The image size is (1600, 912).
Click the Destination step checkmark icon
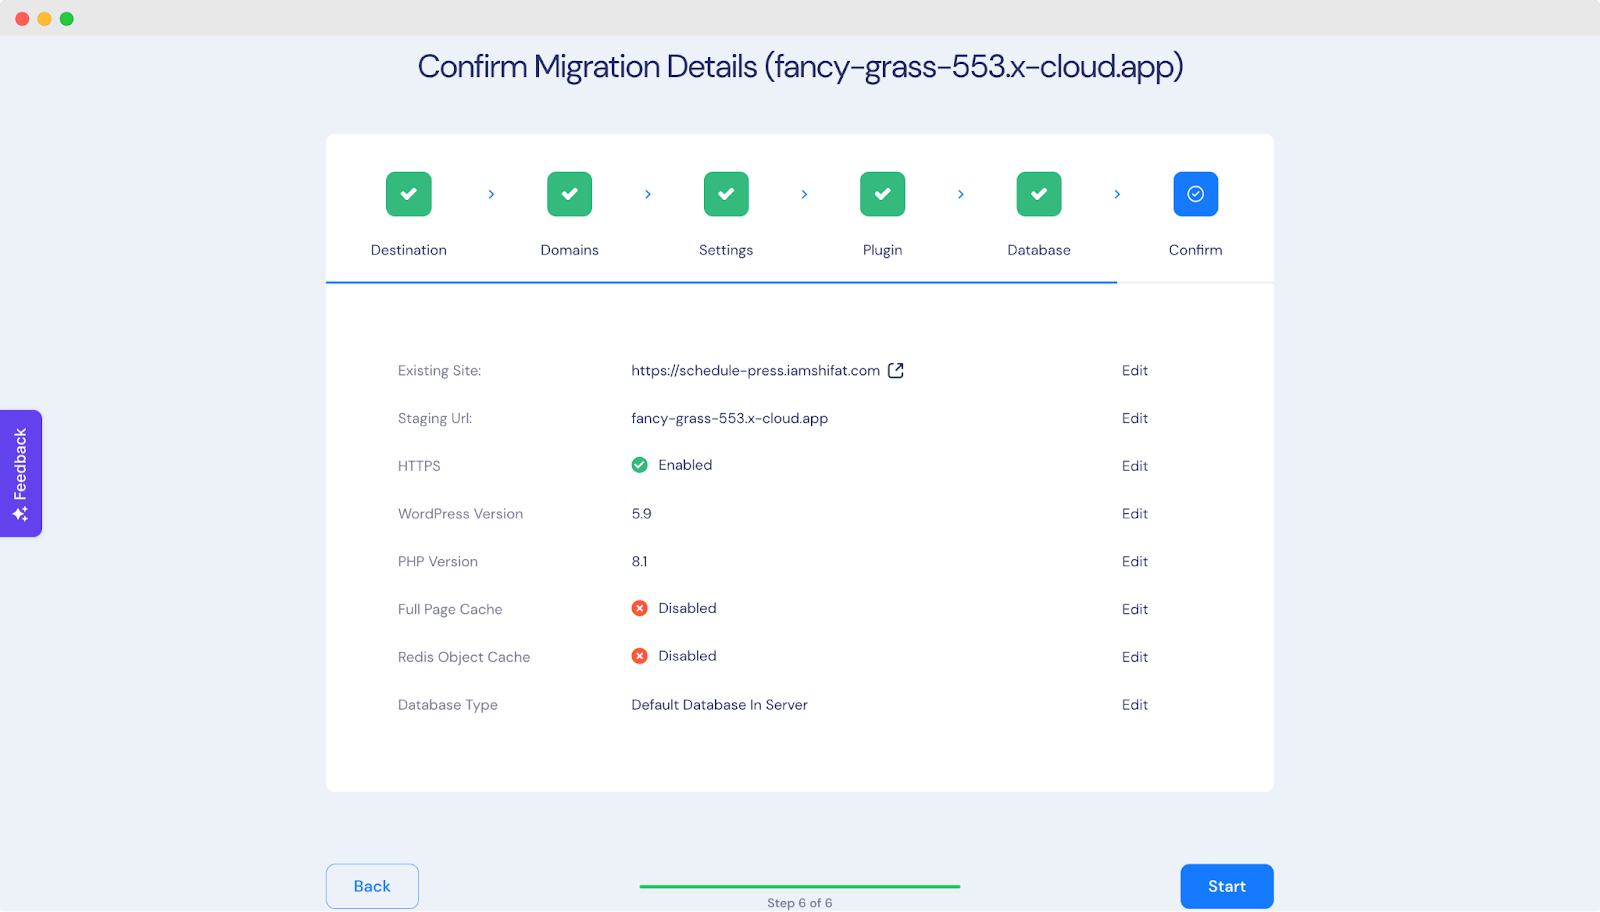tap(408, 194)
